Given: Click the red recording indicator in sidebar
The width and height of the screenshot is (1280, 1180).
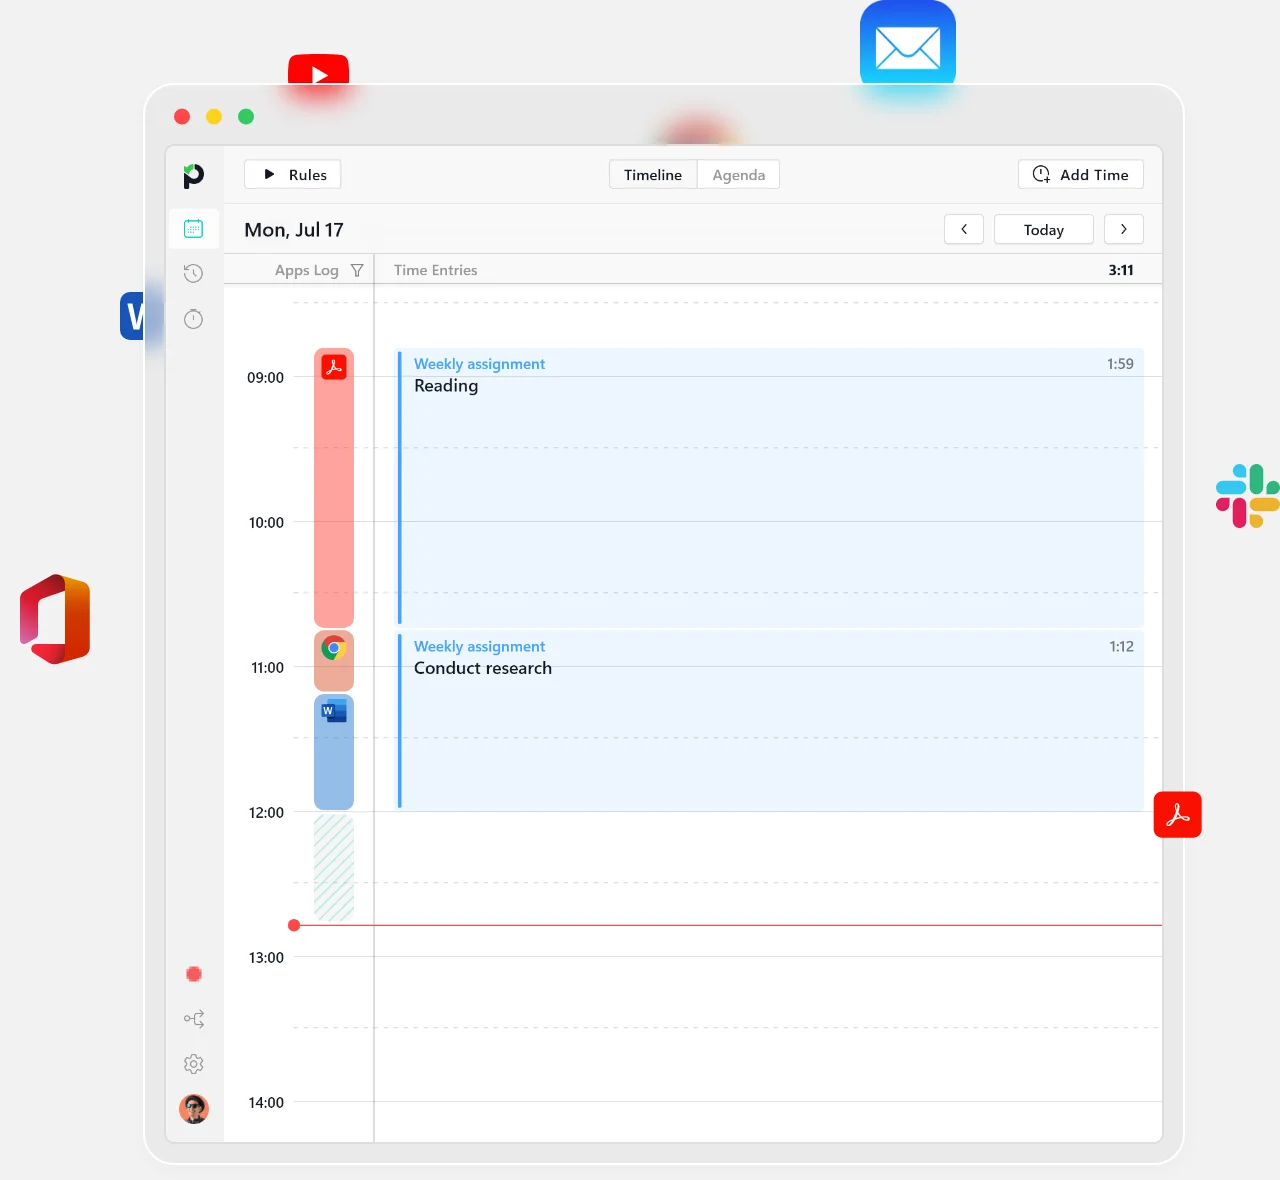Looking at the screenshot, I should pos(194,974).
